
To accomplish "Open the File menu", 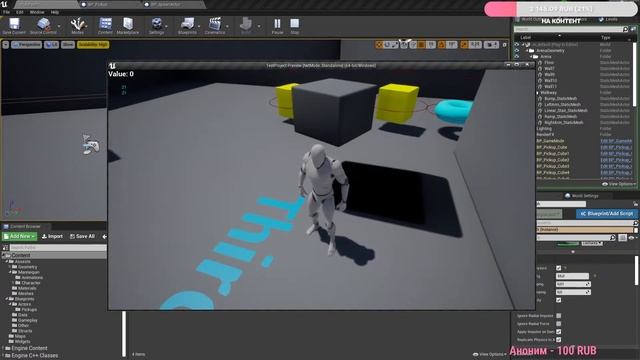I will 6,12.
